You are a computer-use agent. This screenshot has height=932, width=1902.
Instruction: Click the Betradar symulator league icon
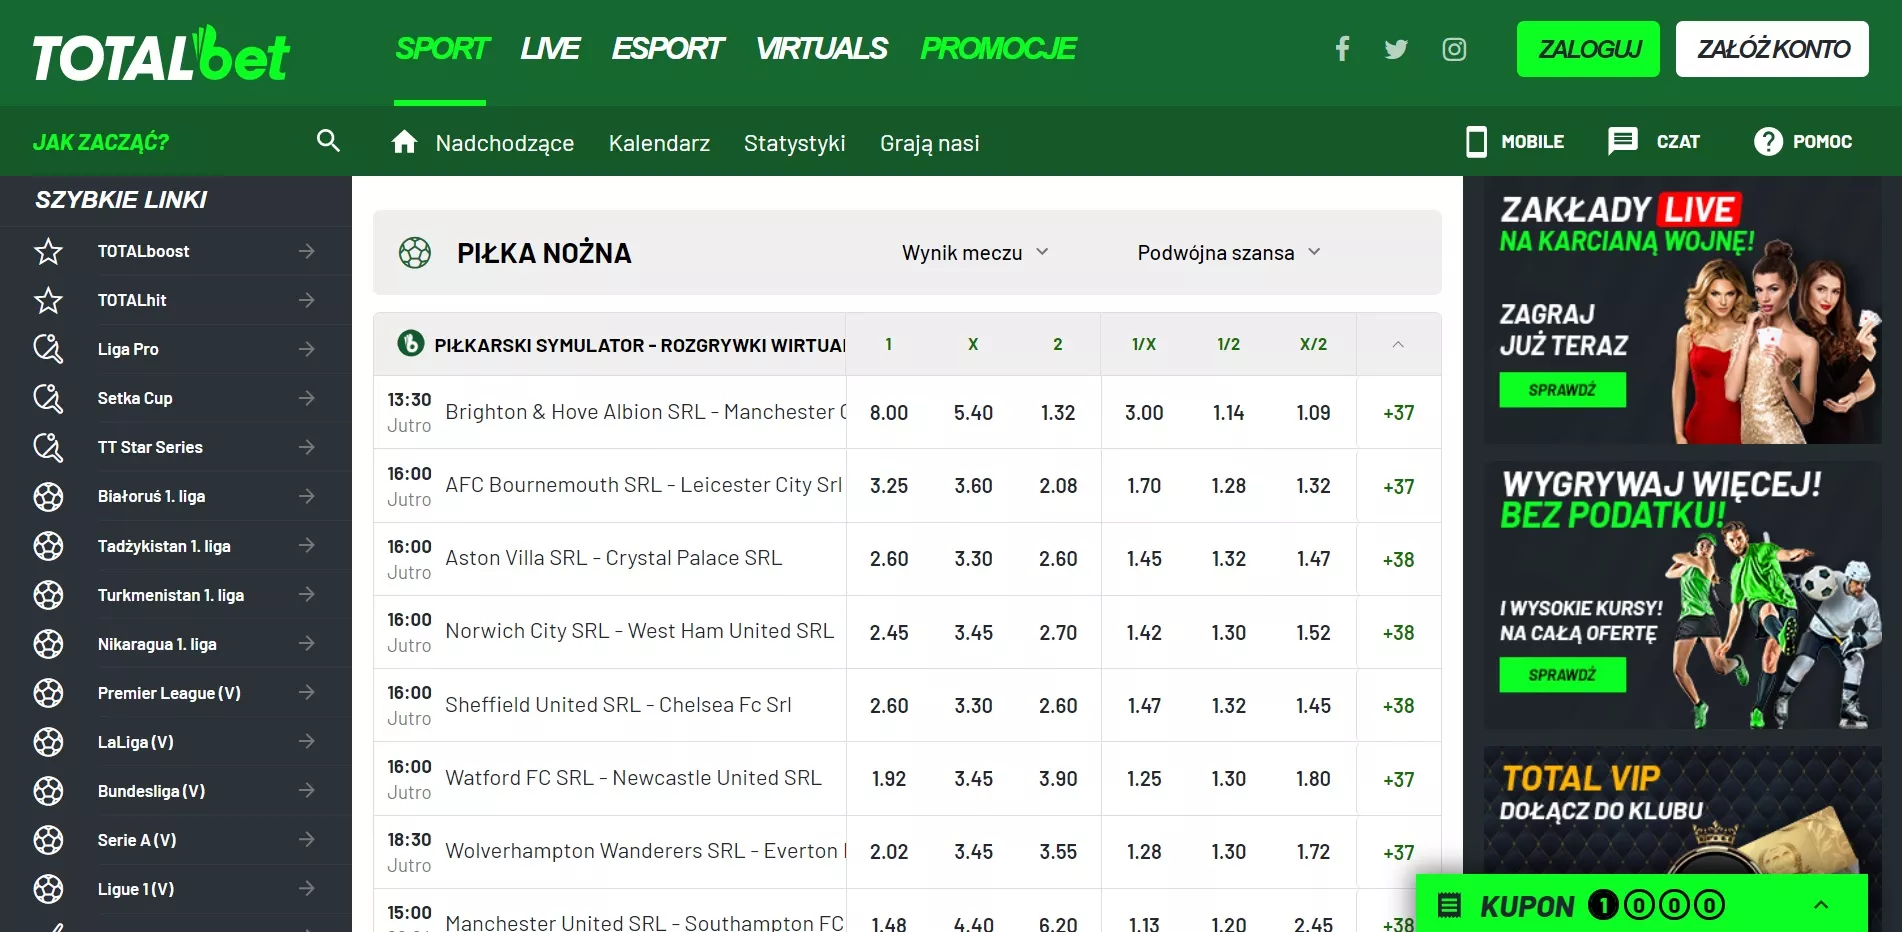coord(410,344)
